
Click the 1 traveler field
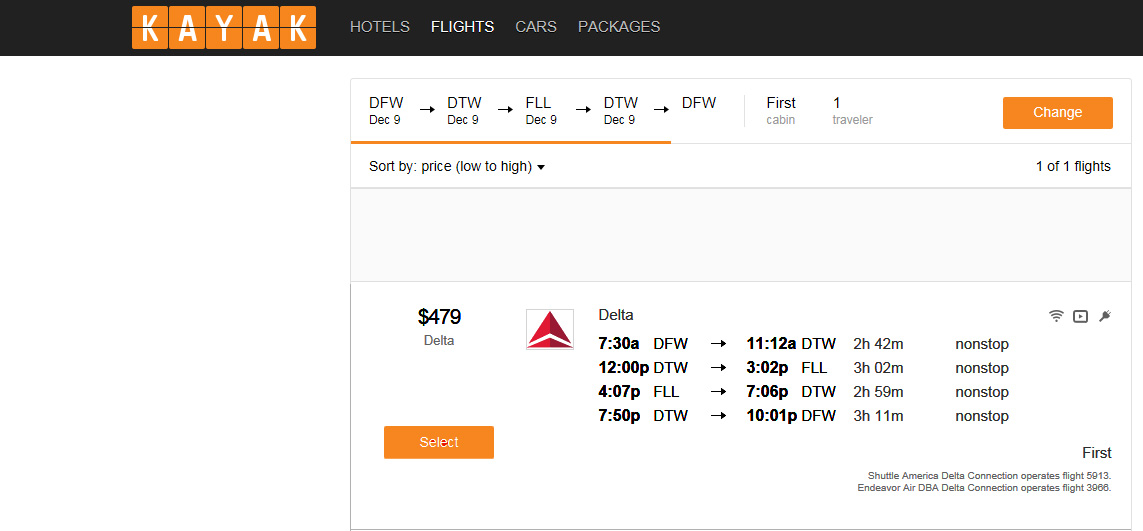(x=851, y=110)
